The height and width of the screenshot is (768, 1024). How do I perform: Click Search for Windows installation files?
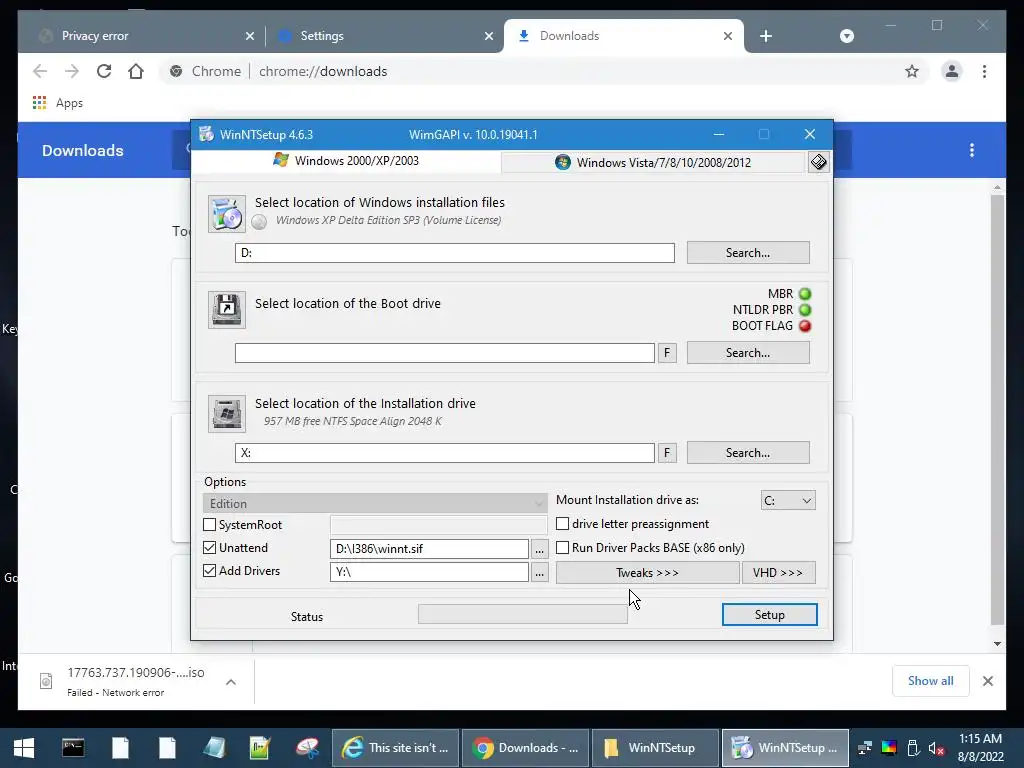748,253
